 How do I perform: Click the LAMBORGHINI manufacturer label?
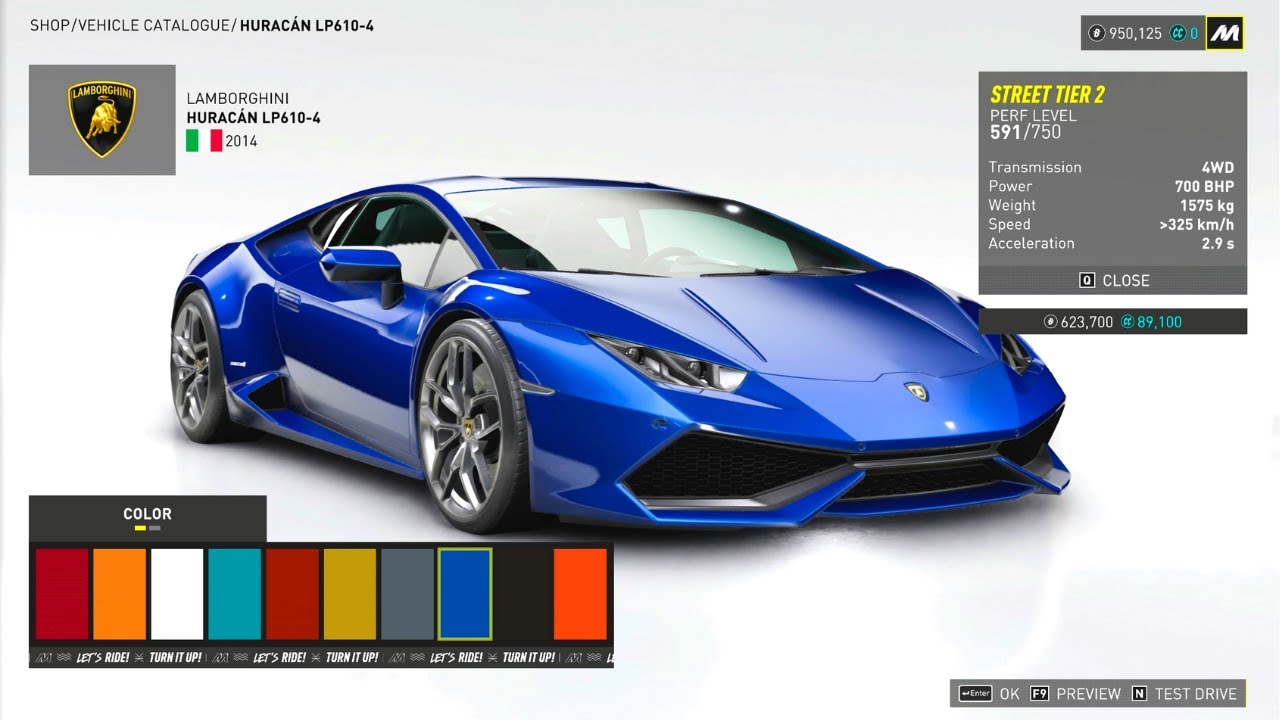tap(238, 98)
